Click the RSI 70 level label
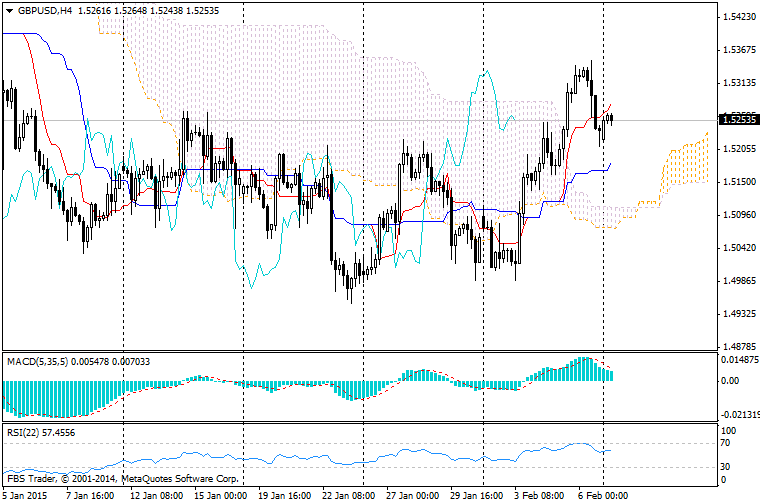Viewport: 760px width, 504px height. coord(726,443)
